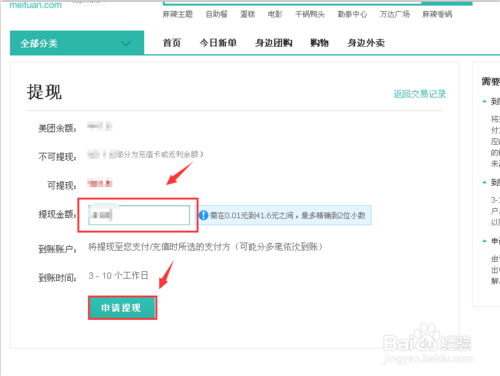Click the 申请提现 button
Image resolution: width=500 pixels, height=376 pixels.
123,308
